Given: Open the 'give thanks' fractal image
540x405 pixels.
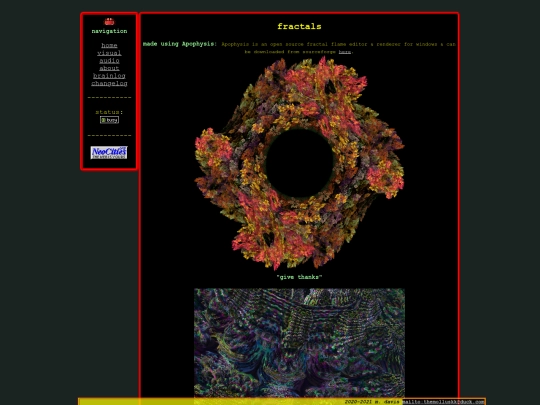Looking at the screenshot, I should [299, 163].
